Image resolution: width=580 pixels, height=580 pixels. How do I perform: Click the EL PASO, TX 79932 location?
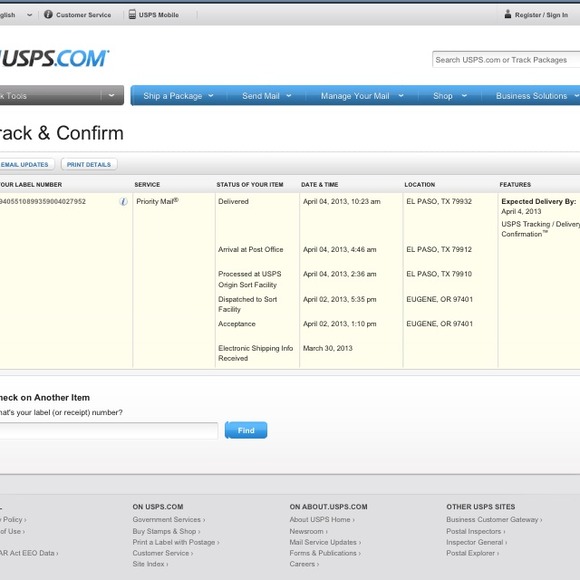point(439,201)
